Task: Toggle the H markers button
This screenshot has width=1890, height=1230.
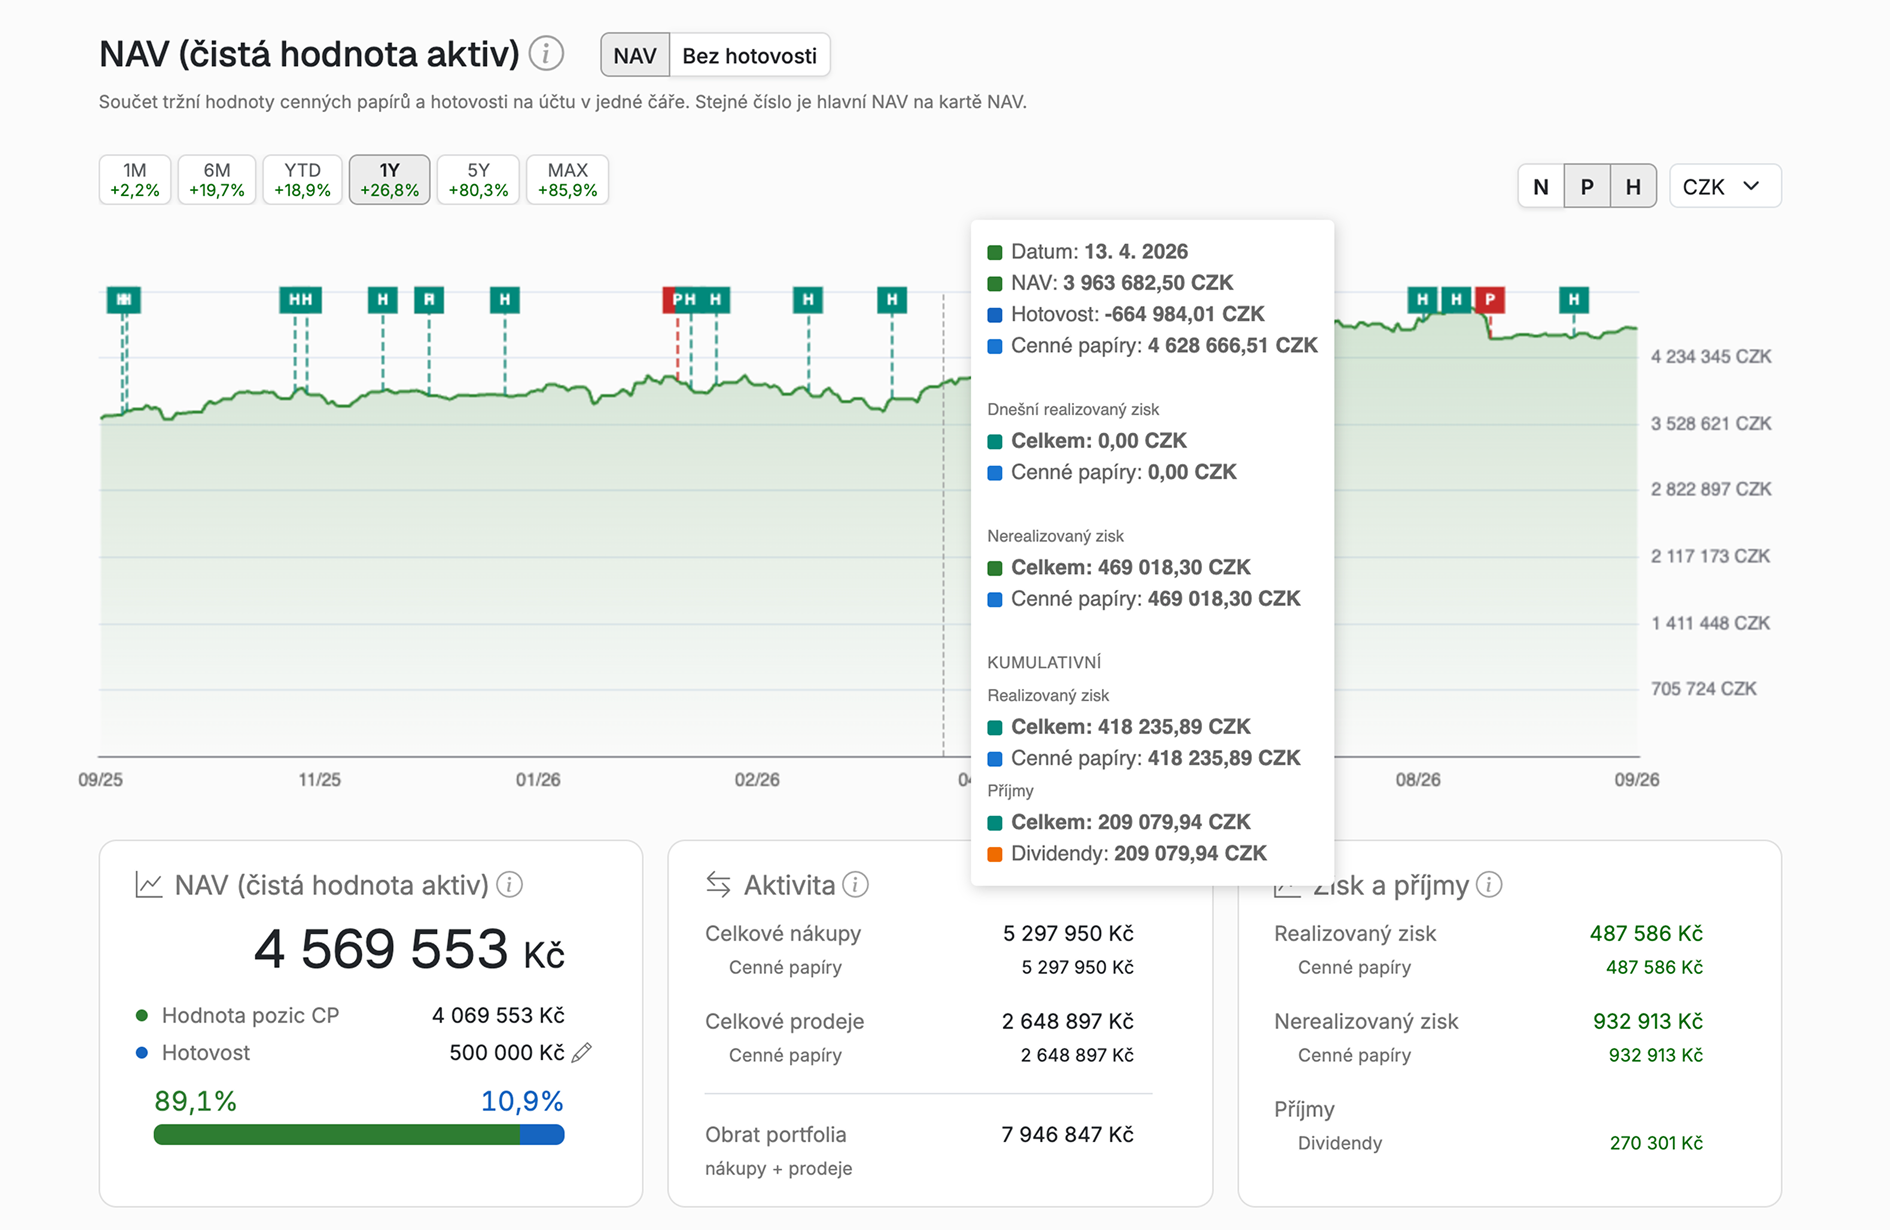Action: [x=1633, y=187]
